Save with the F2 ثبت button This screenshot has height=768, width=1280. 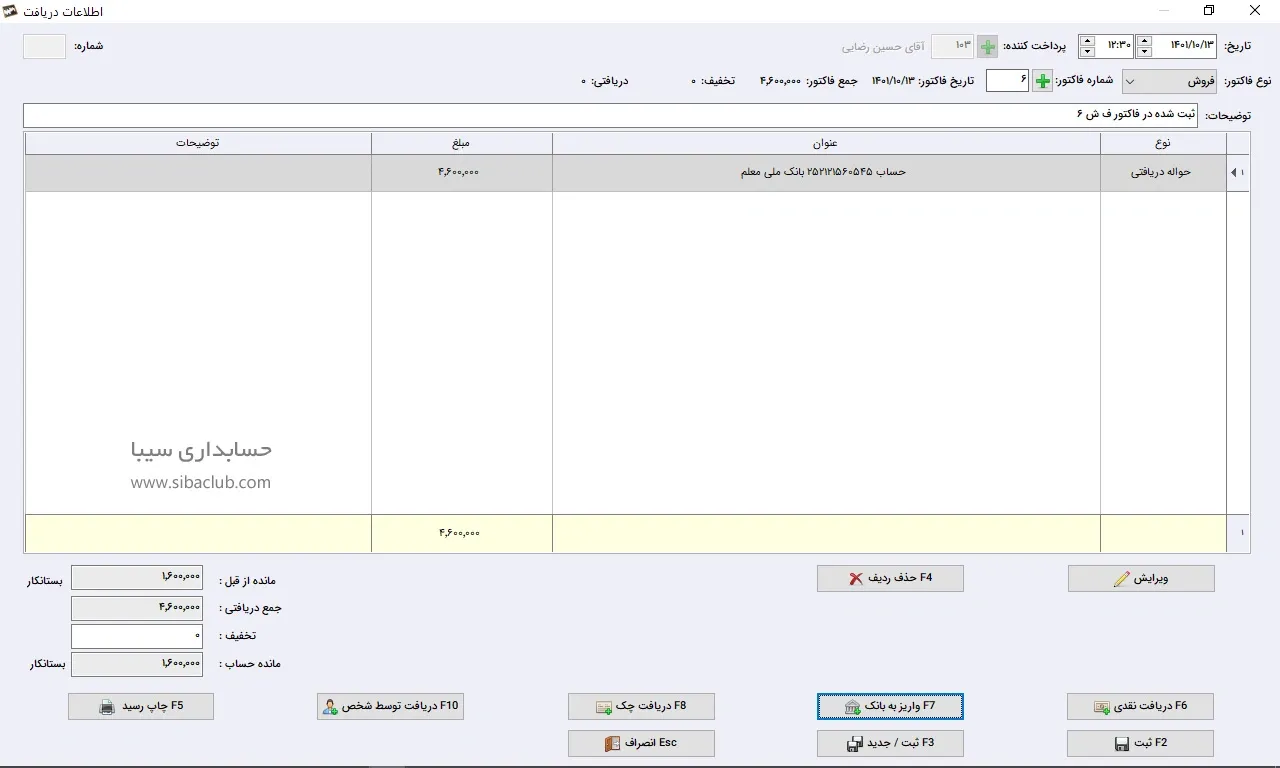pos(1140,743)
